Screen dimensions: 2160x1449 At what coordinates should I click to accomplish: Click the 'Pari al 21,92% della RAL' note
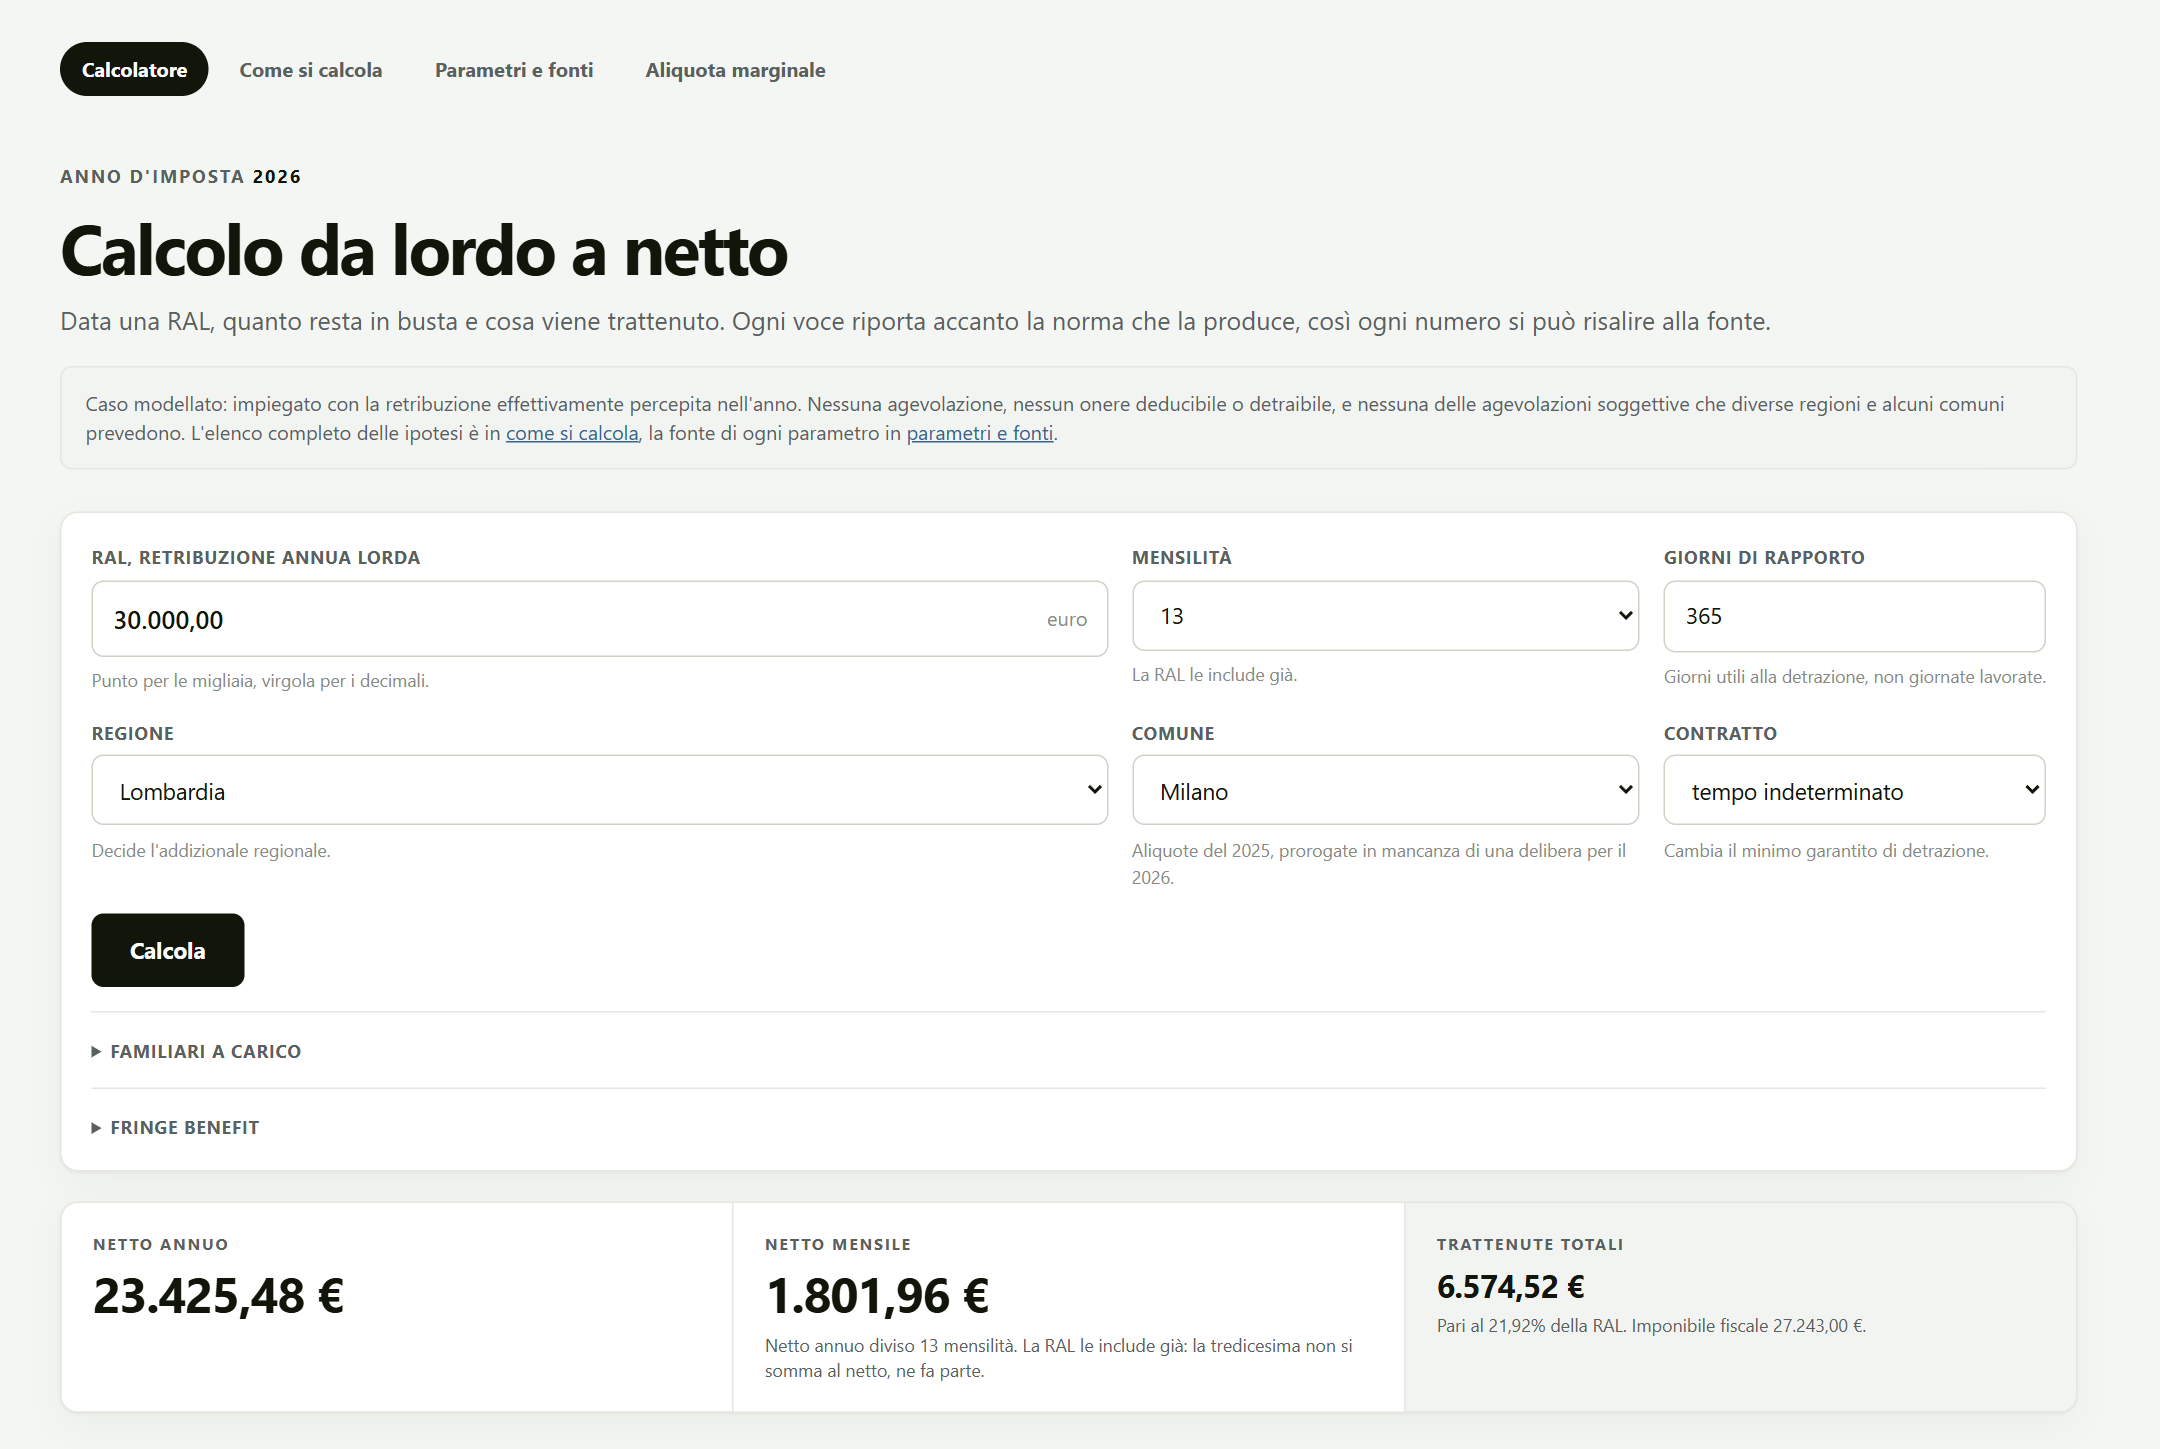tap(1651, 1326)
